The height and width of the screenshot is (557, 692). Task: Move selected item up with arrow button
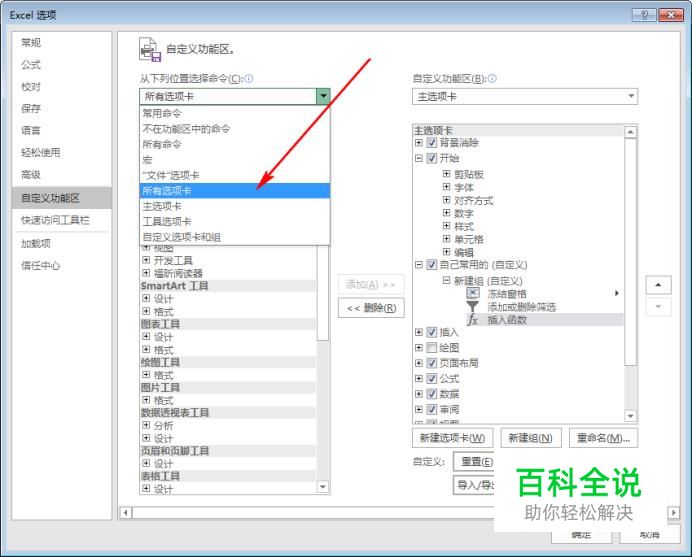point(658,285)
